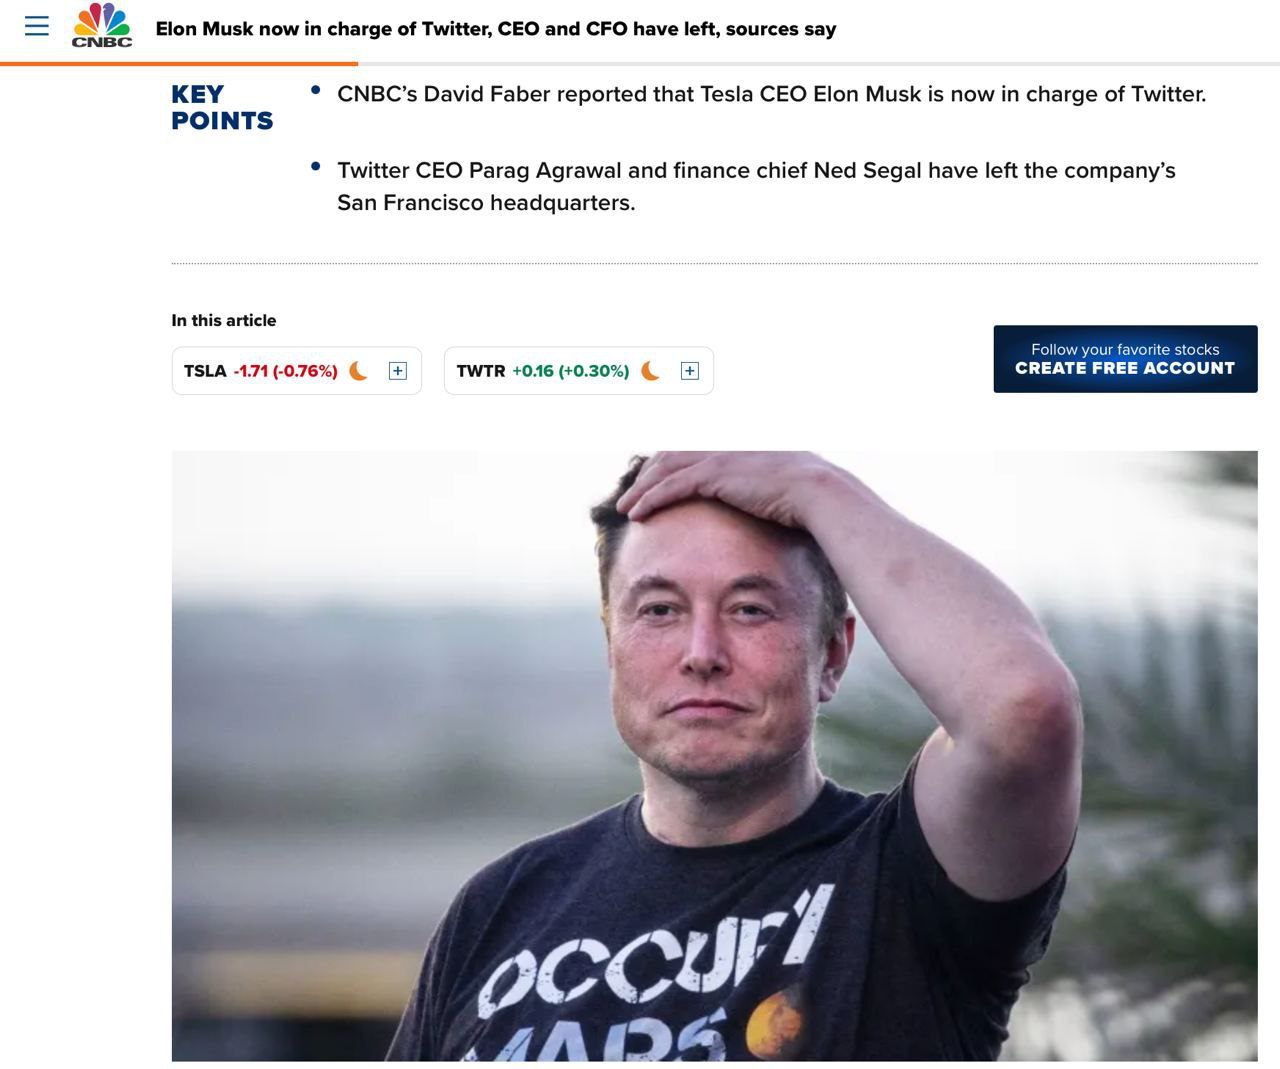The width and height of the screenshot is (1280, 1069).
Task: Open the hamburger navigation menu
Action: pos(37,26)
